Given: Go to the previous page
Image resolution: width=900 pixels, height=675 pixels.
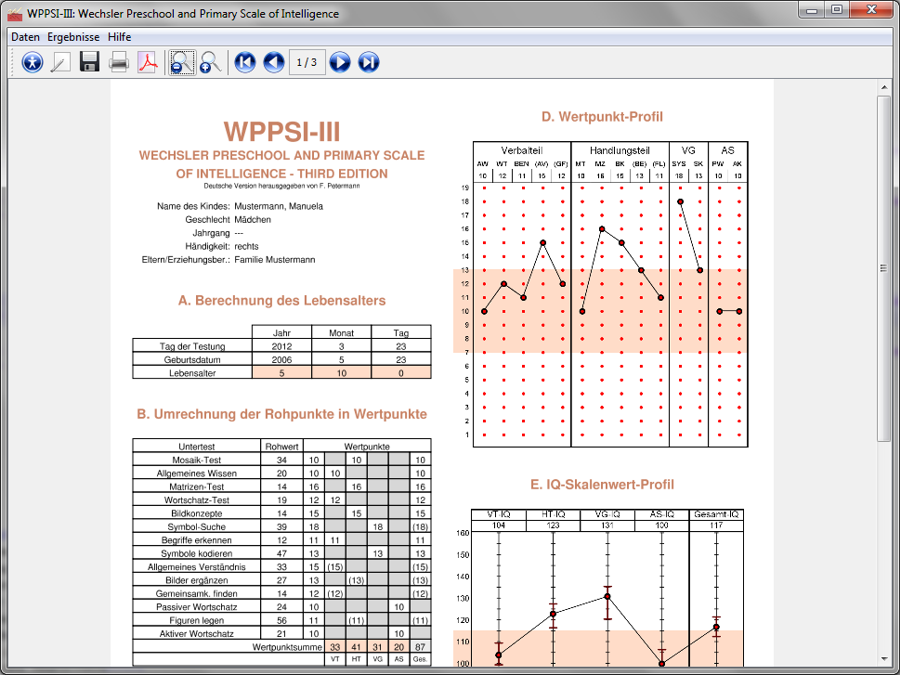Looking at the screenshot, I should (274, 63).
